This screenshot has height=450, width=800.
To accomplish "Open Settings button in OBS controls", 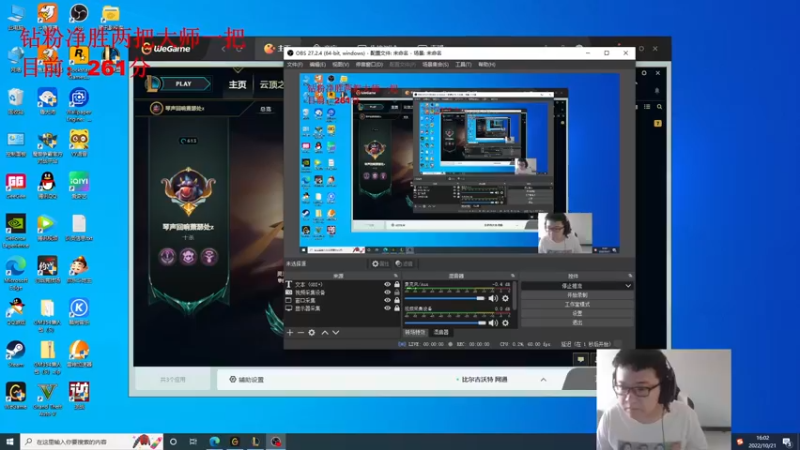I will click(577, 313).
